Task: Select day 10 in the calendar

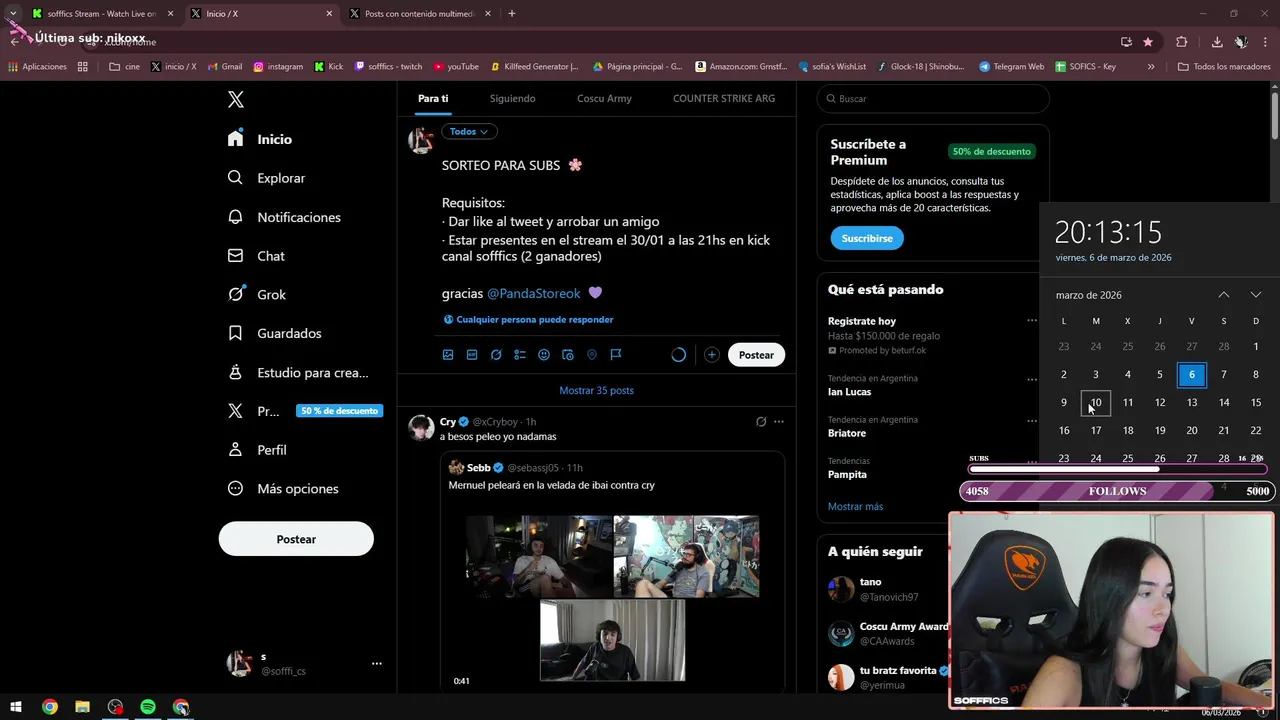Action: click(1096, 403)
